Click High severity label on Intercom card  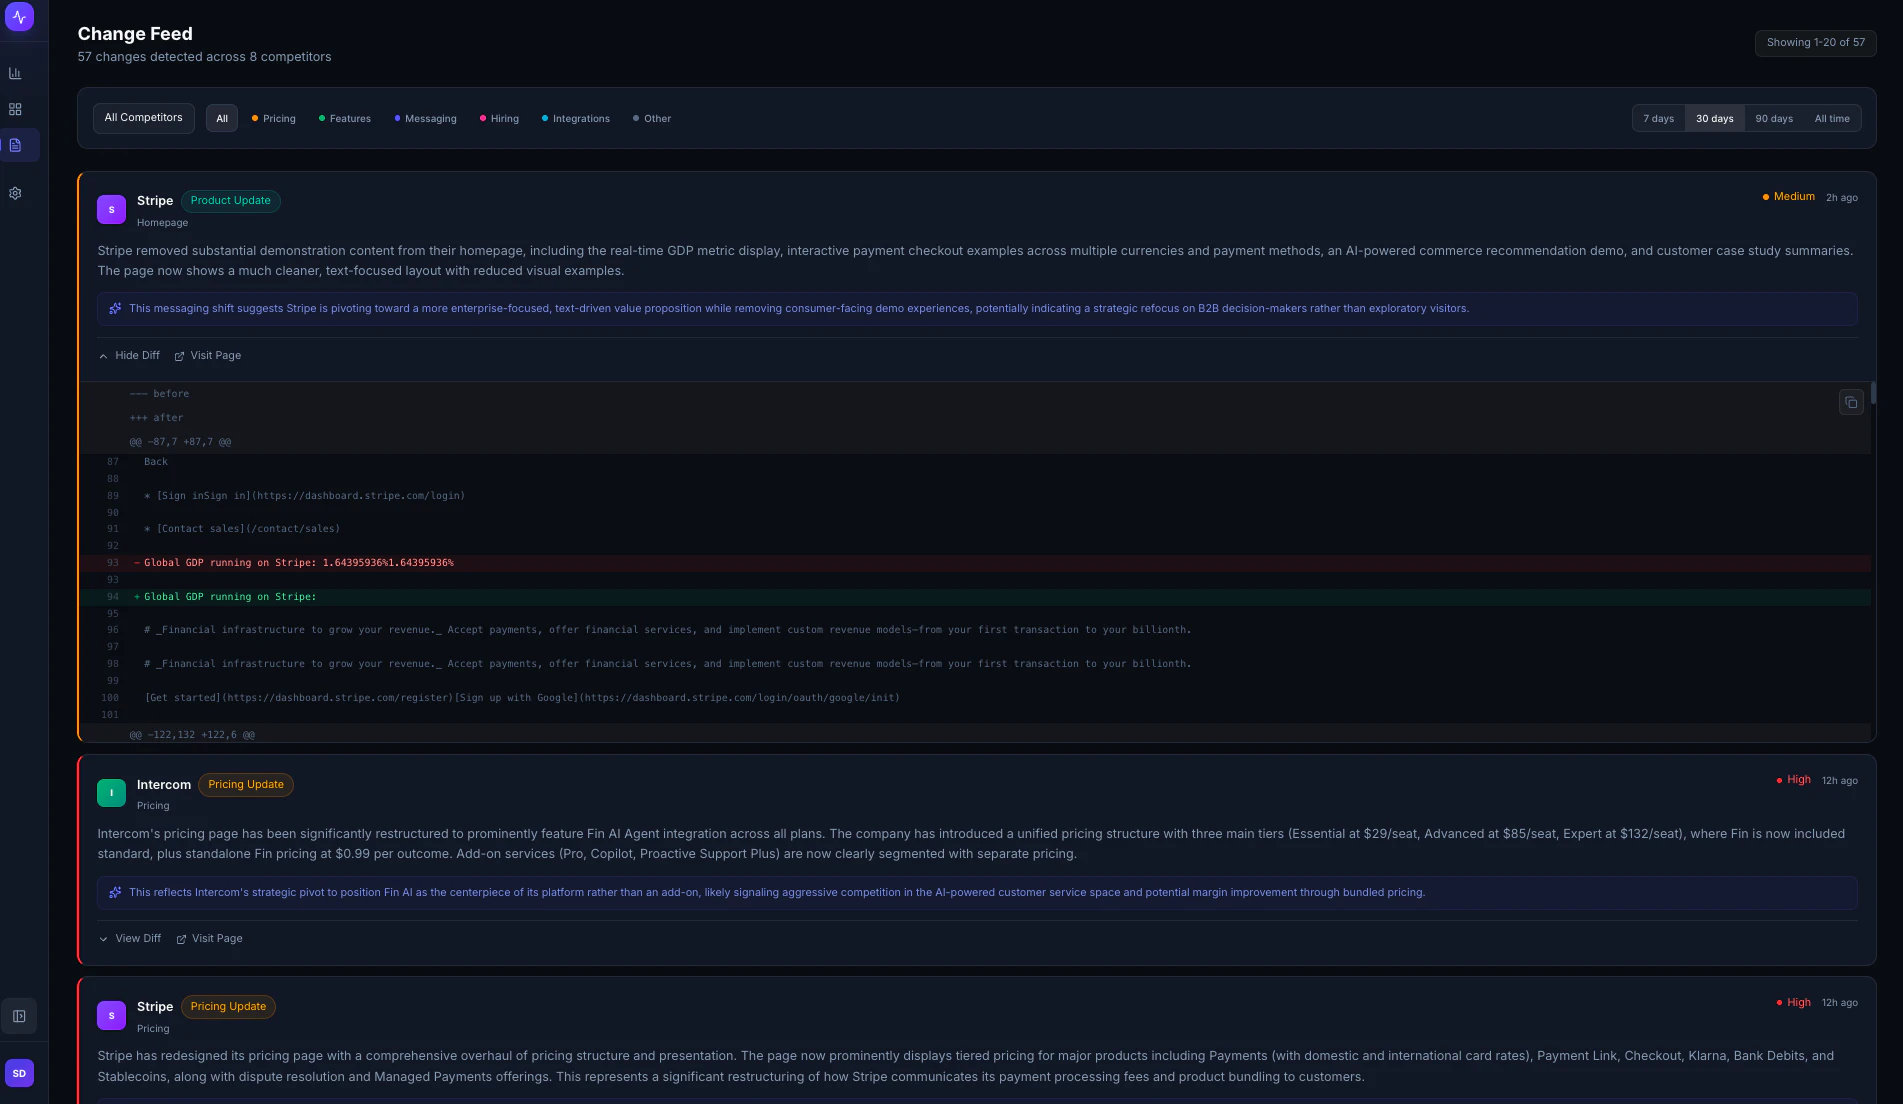click(x=1793, y=780)
